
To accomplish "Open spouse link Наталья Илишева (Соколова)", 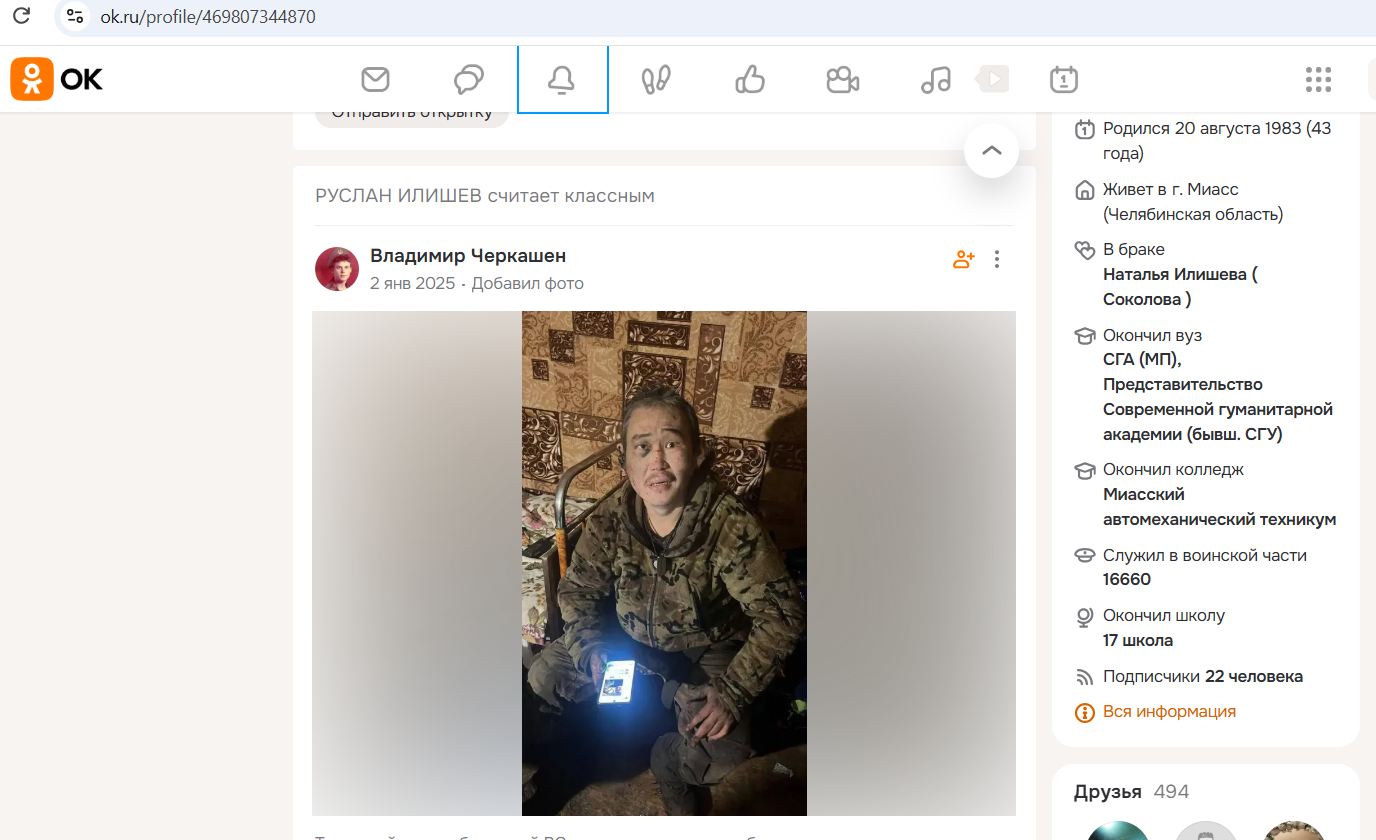I will pyautogui.click(x=1180, y=286).
